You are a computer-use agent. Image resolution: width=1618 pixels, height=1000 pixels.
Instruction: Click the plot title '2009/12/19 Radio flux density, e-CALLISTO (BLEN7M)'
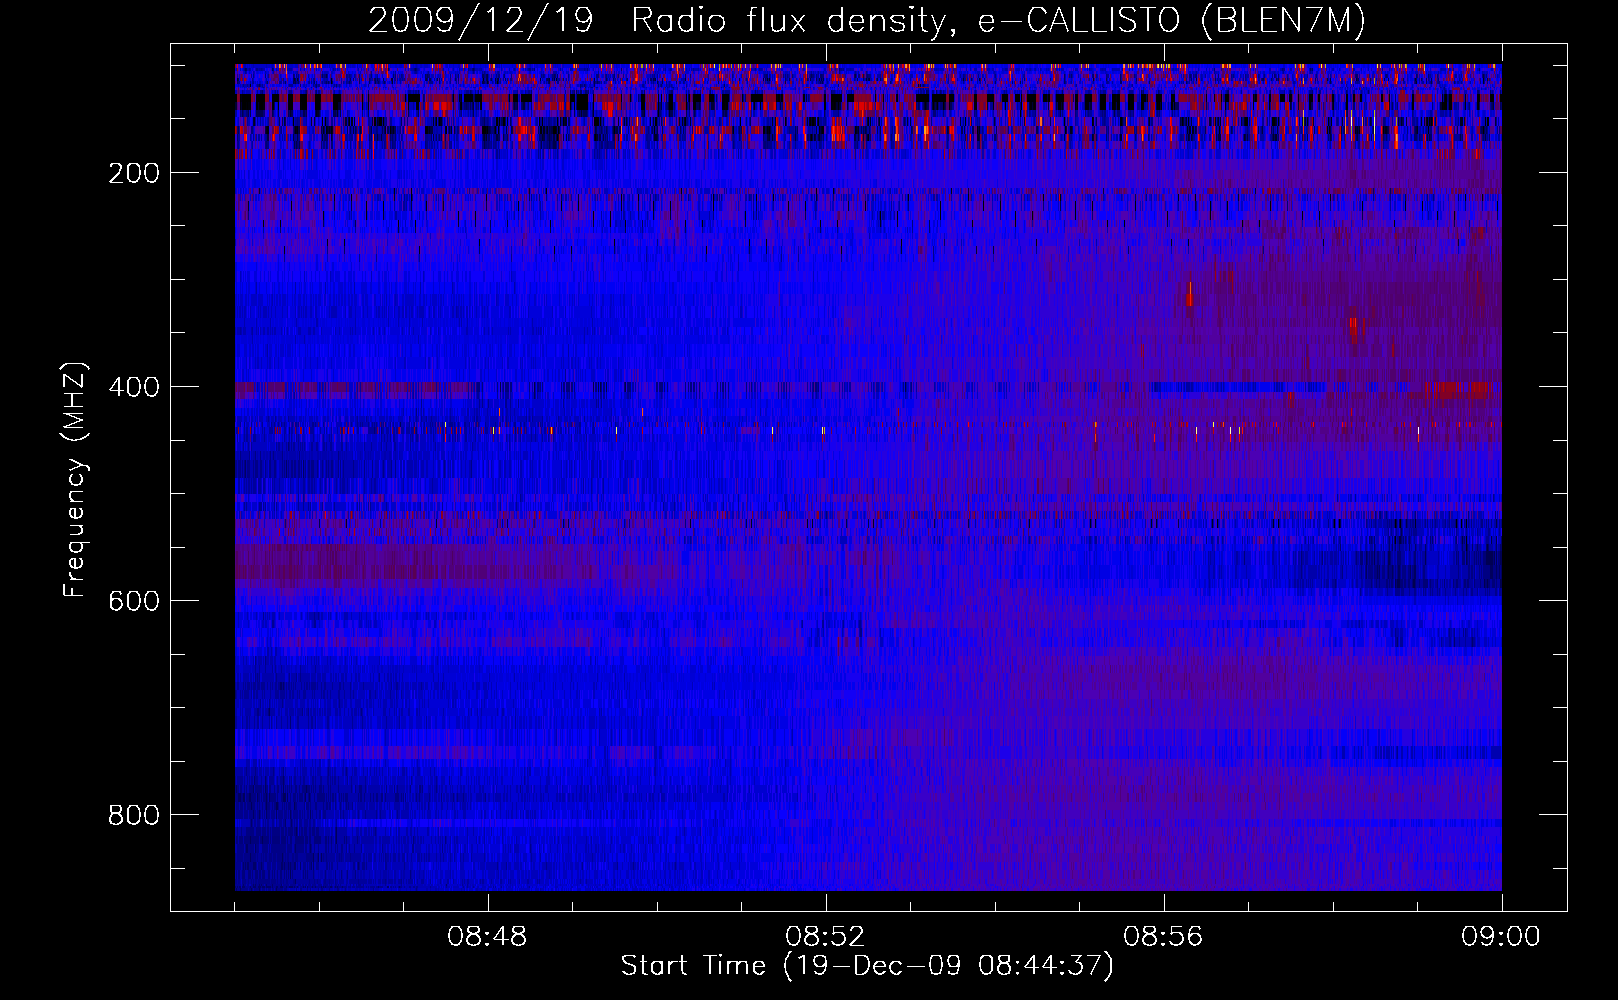[867, 21]
